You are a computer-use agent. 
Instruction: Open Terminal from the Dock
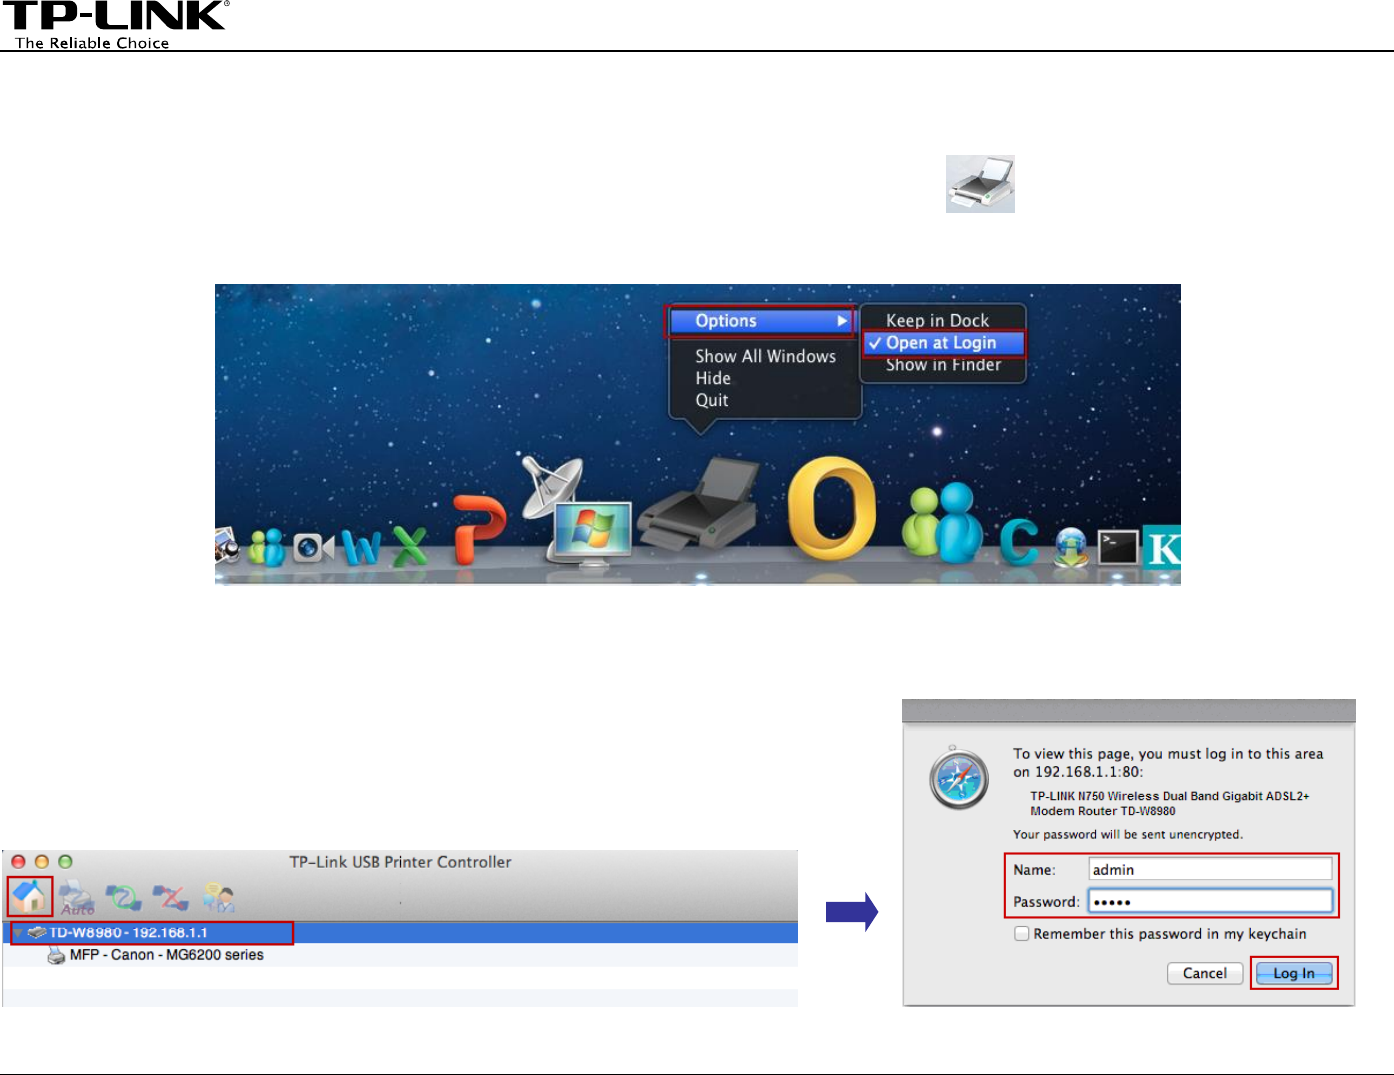[1118, 548]
